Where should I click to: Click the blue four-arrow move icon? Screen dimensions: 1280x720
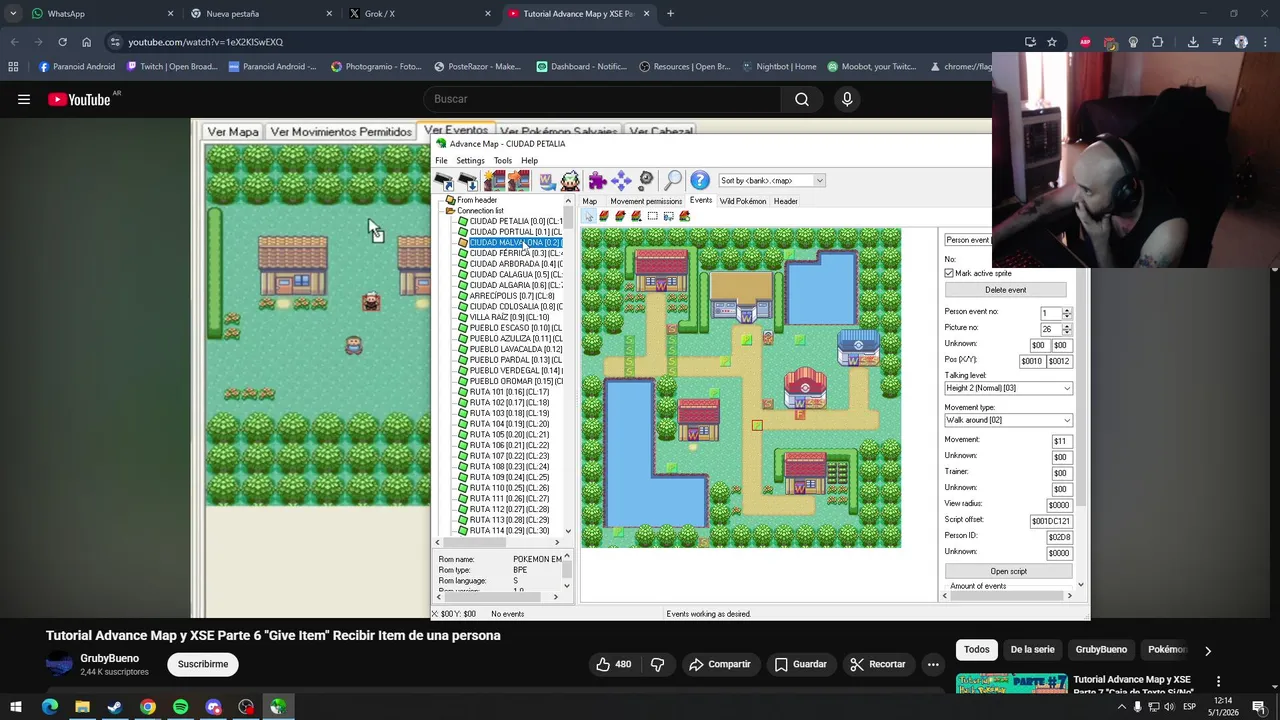[621, 180]
